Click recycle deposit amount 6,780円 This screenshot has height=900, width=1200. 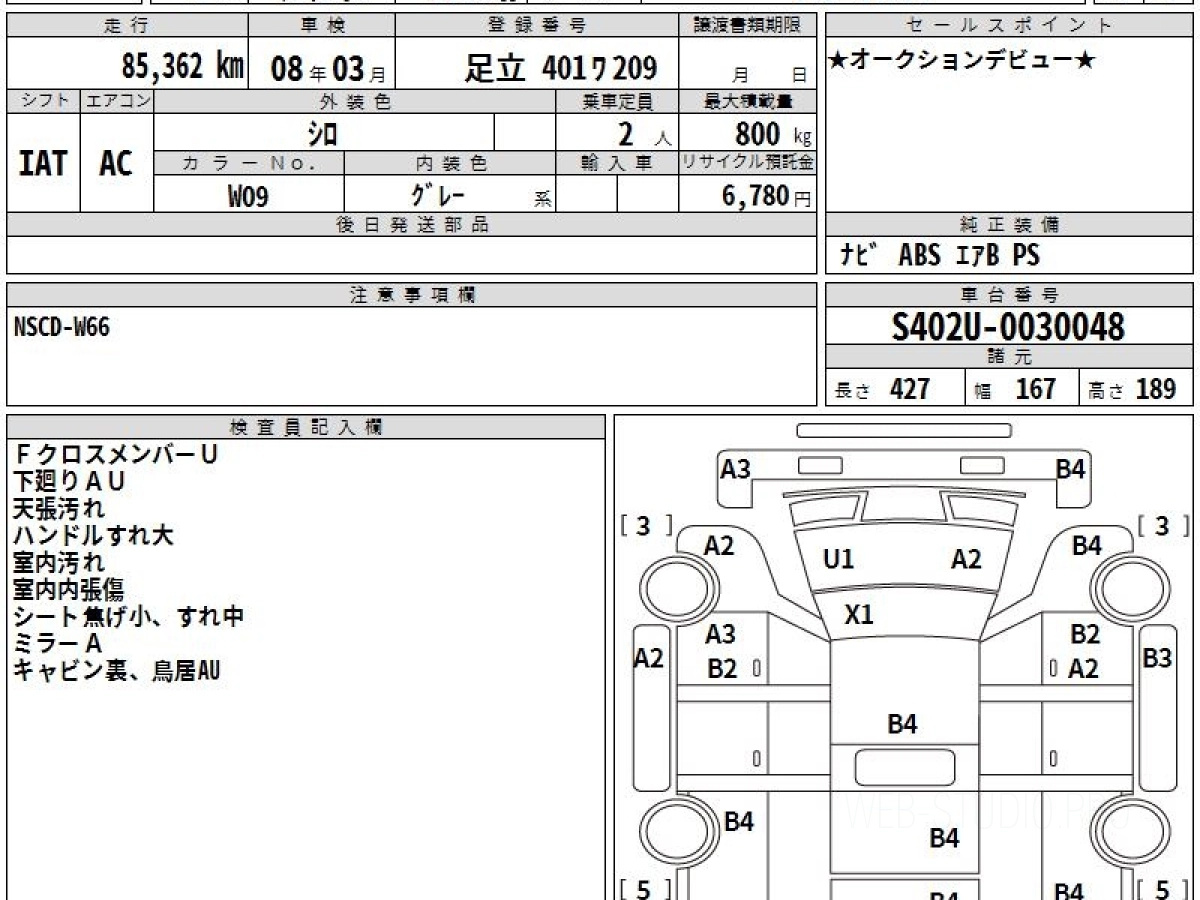[x=767, y=196]
